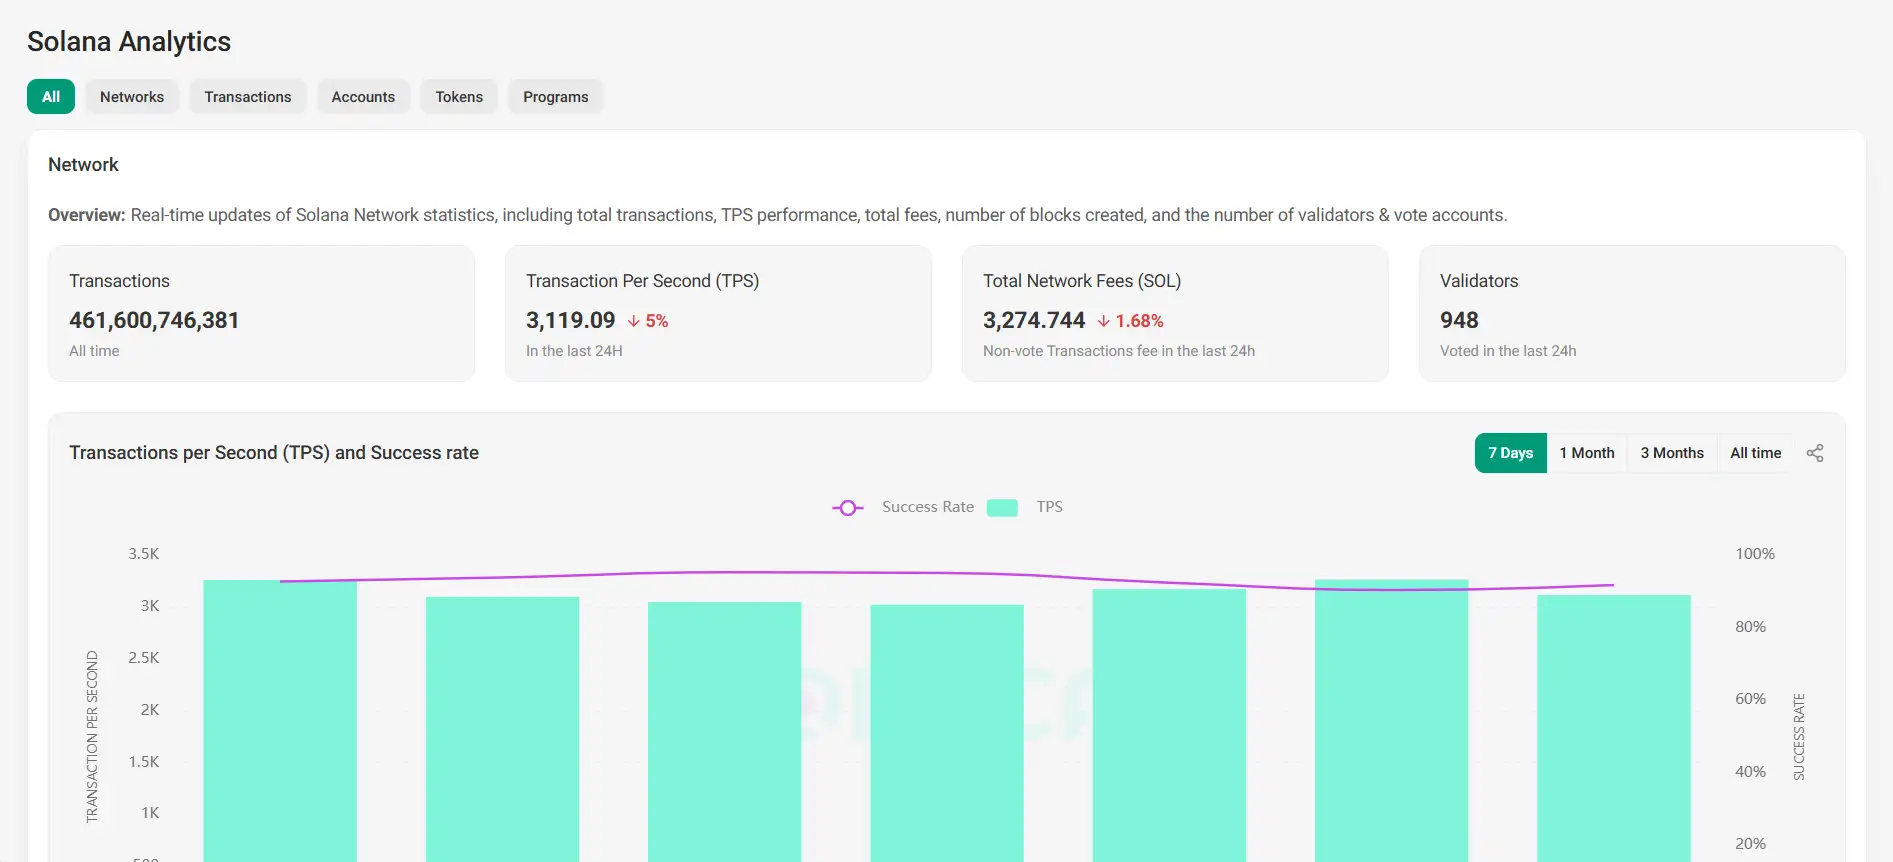The height and width of the screenshot is (862, 1893).
Task: Open the Programs tab
Action: [555, 97]
